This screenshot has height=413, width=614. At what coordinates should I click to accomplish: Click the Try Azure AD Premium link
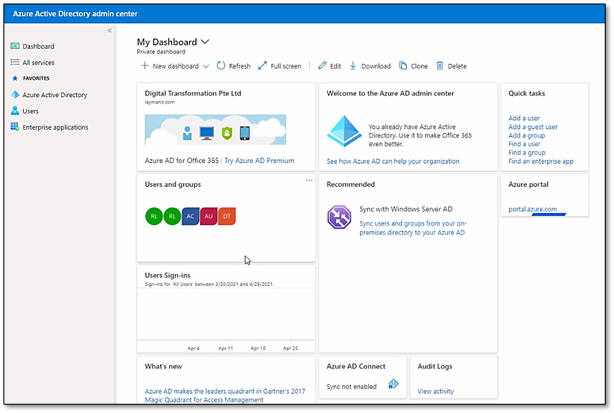(259, 161)
